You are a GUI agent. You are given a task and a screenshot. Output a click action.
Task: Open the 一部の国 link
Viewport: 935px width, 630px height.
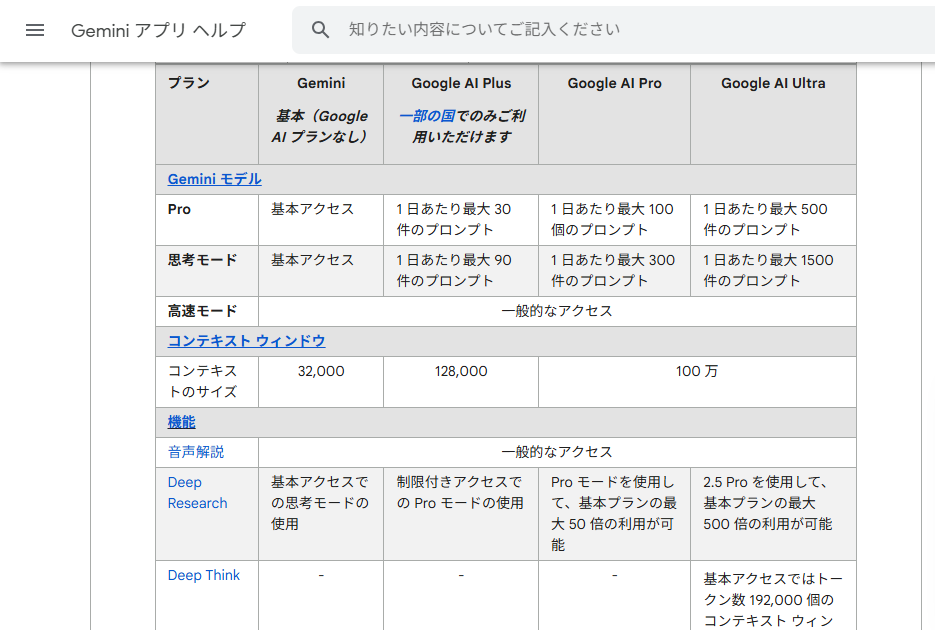(x=427, y=116)
